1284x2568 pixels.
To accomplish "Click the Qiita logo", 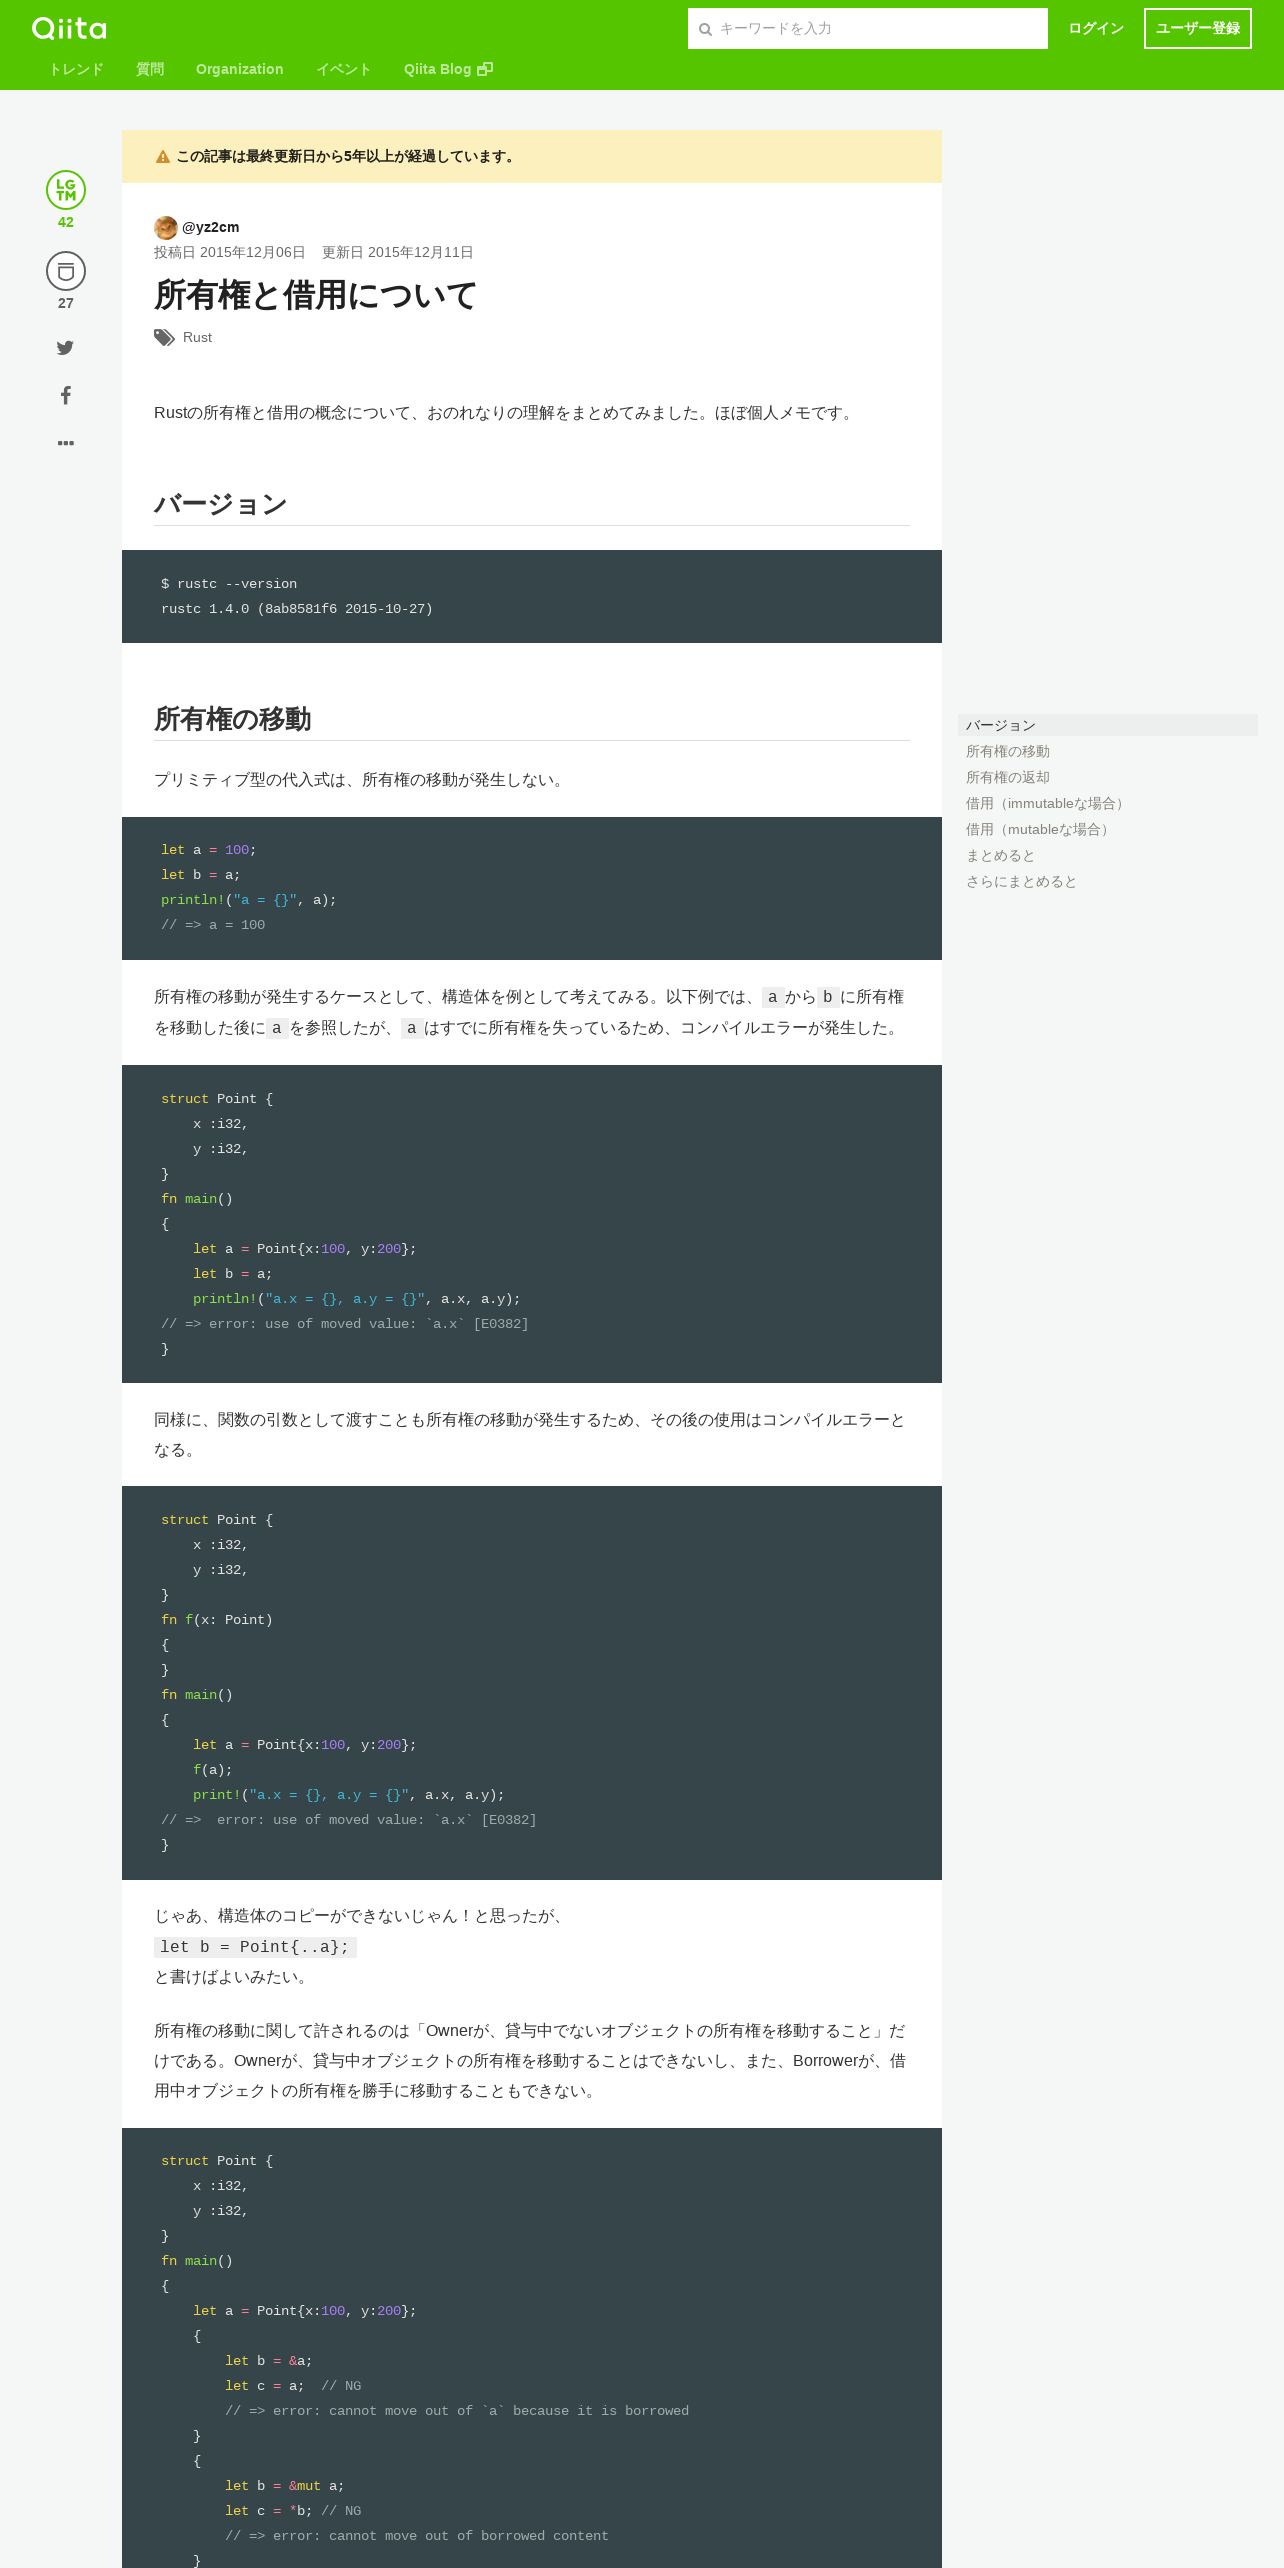I will tap(69, 28).
